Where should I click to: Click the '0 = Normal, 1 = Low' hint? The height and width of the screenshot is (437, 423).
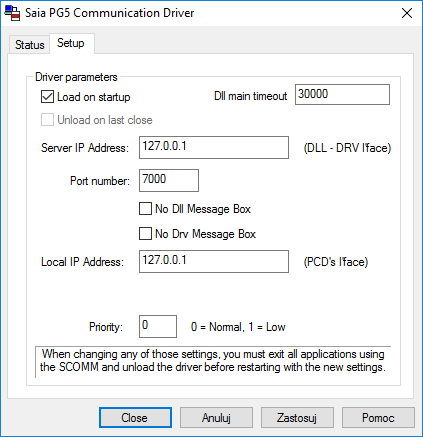coord(238,327)
